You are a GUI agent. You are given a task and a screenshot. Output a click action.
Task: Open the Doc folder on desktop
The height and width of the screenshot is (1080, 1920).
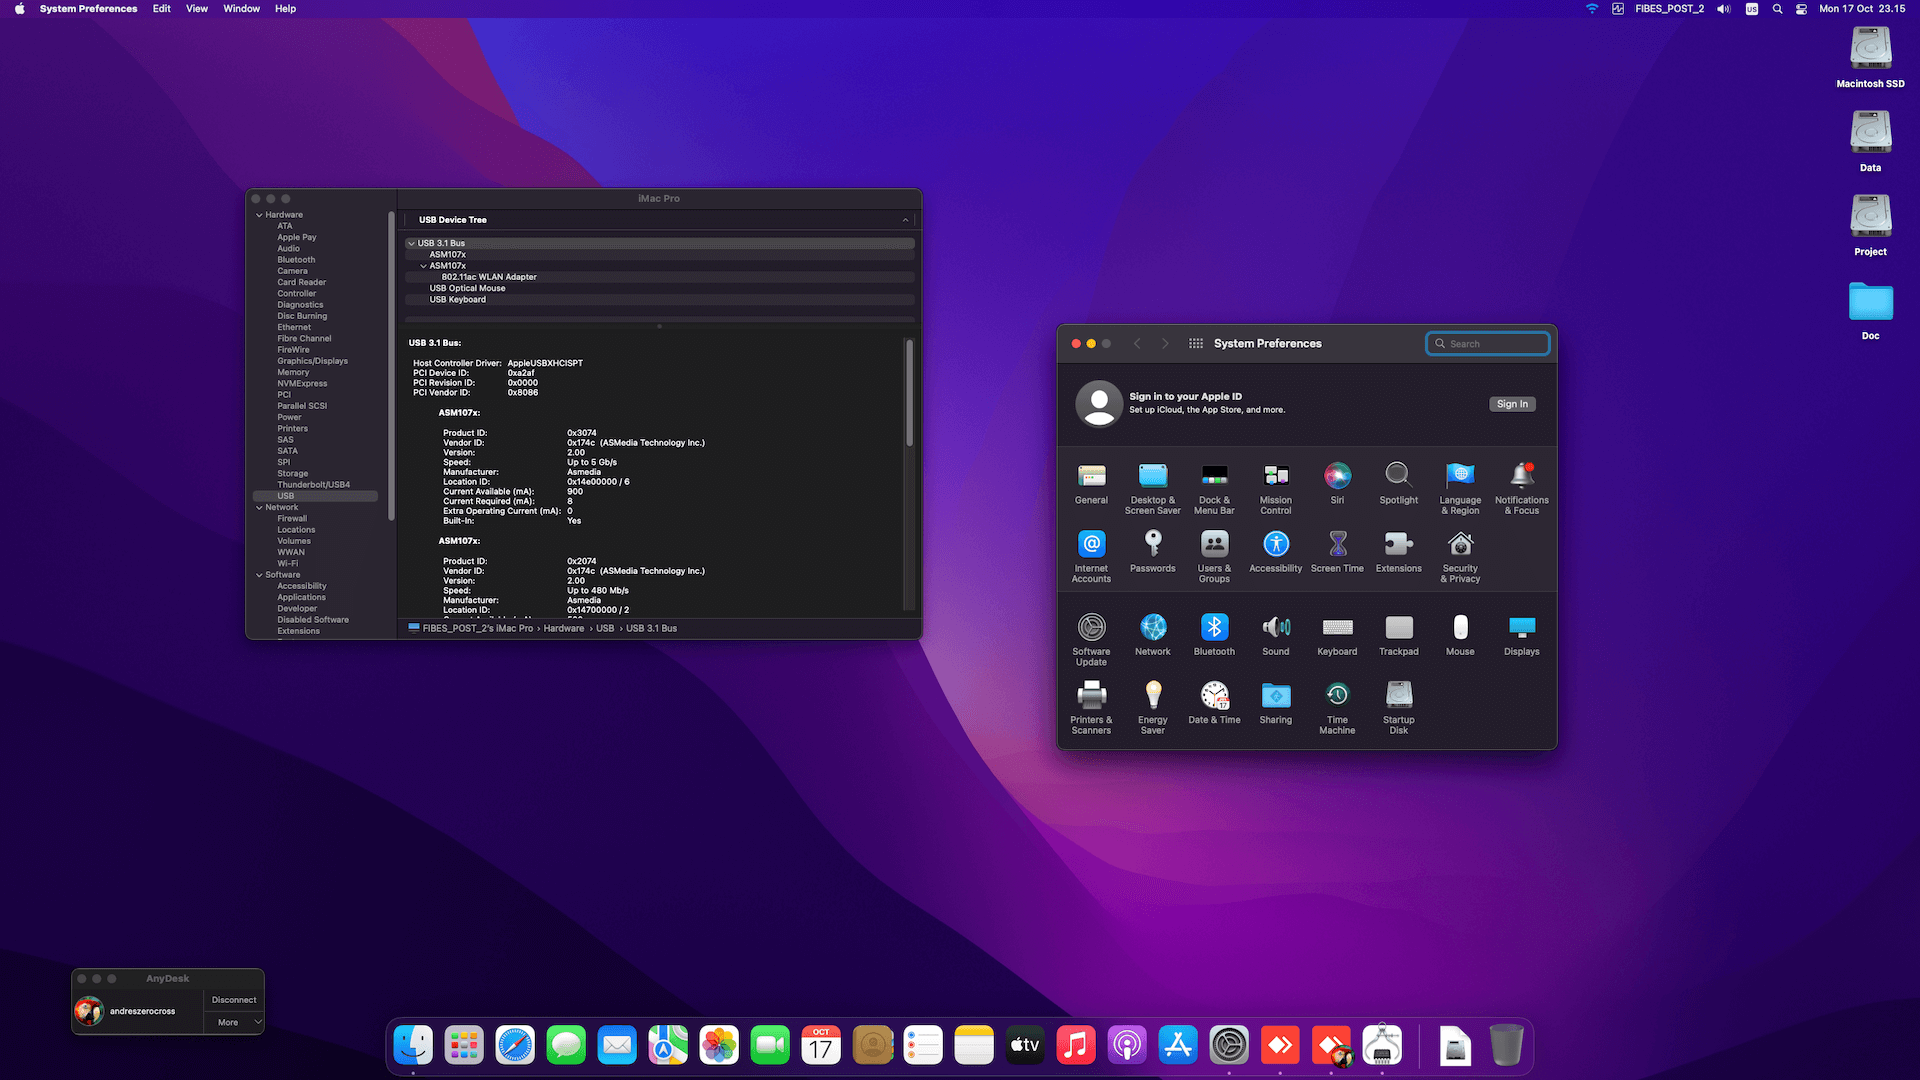[1870, 310]
